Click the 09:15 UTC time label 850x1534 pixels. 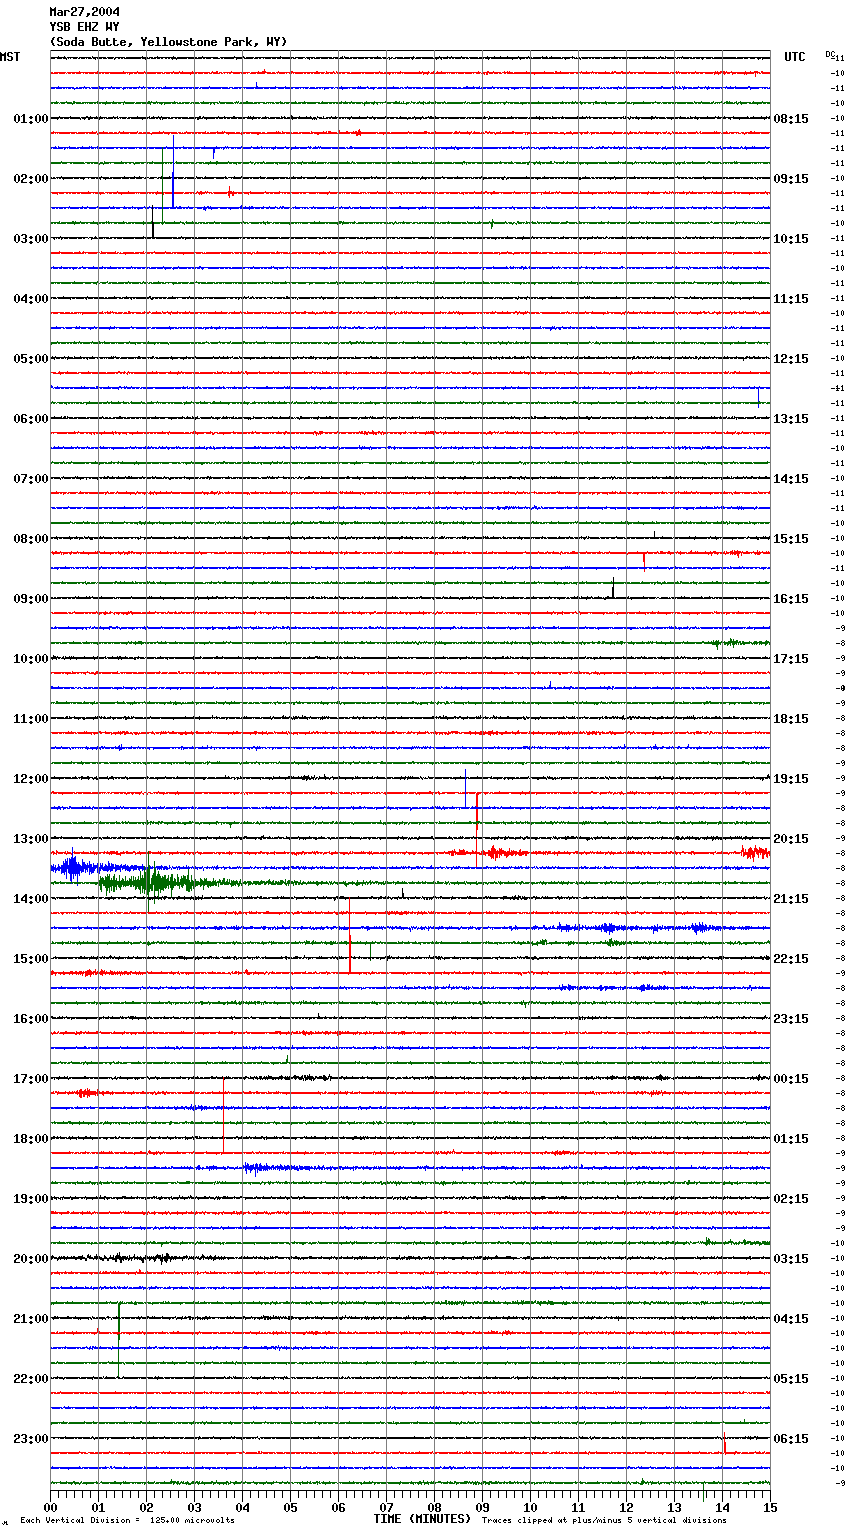click(791, 179)
